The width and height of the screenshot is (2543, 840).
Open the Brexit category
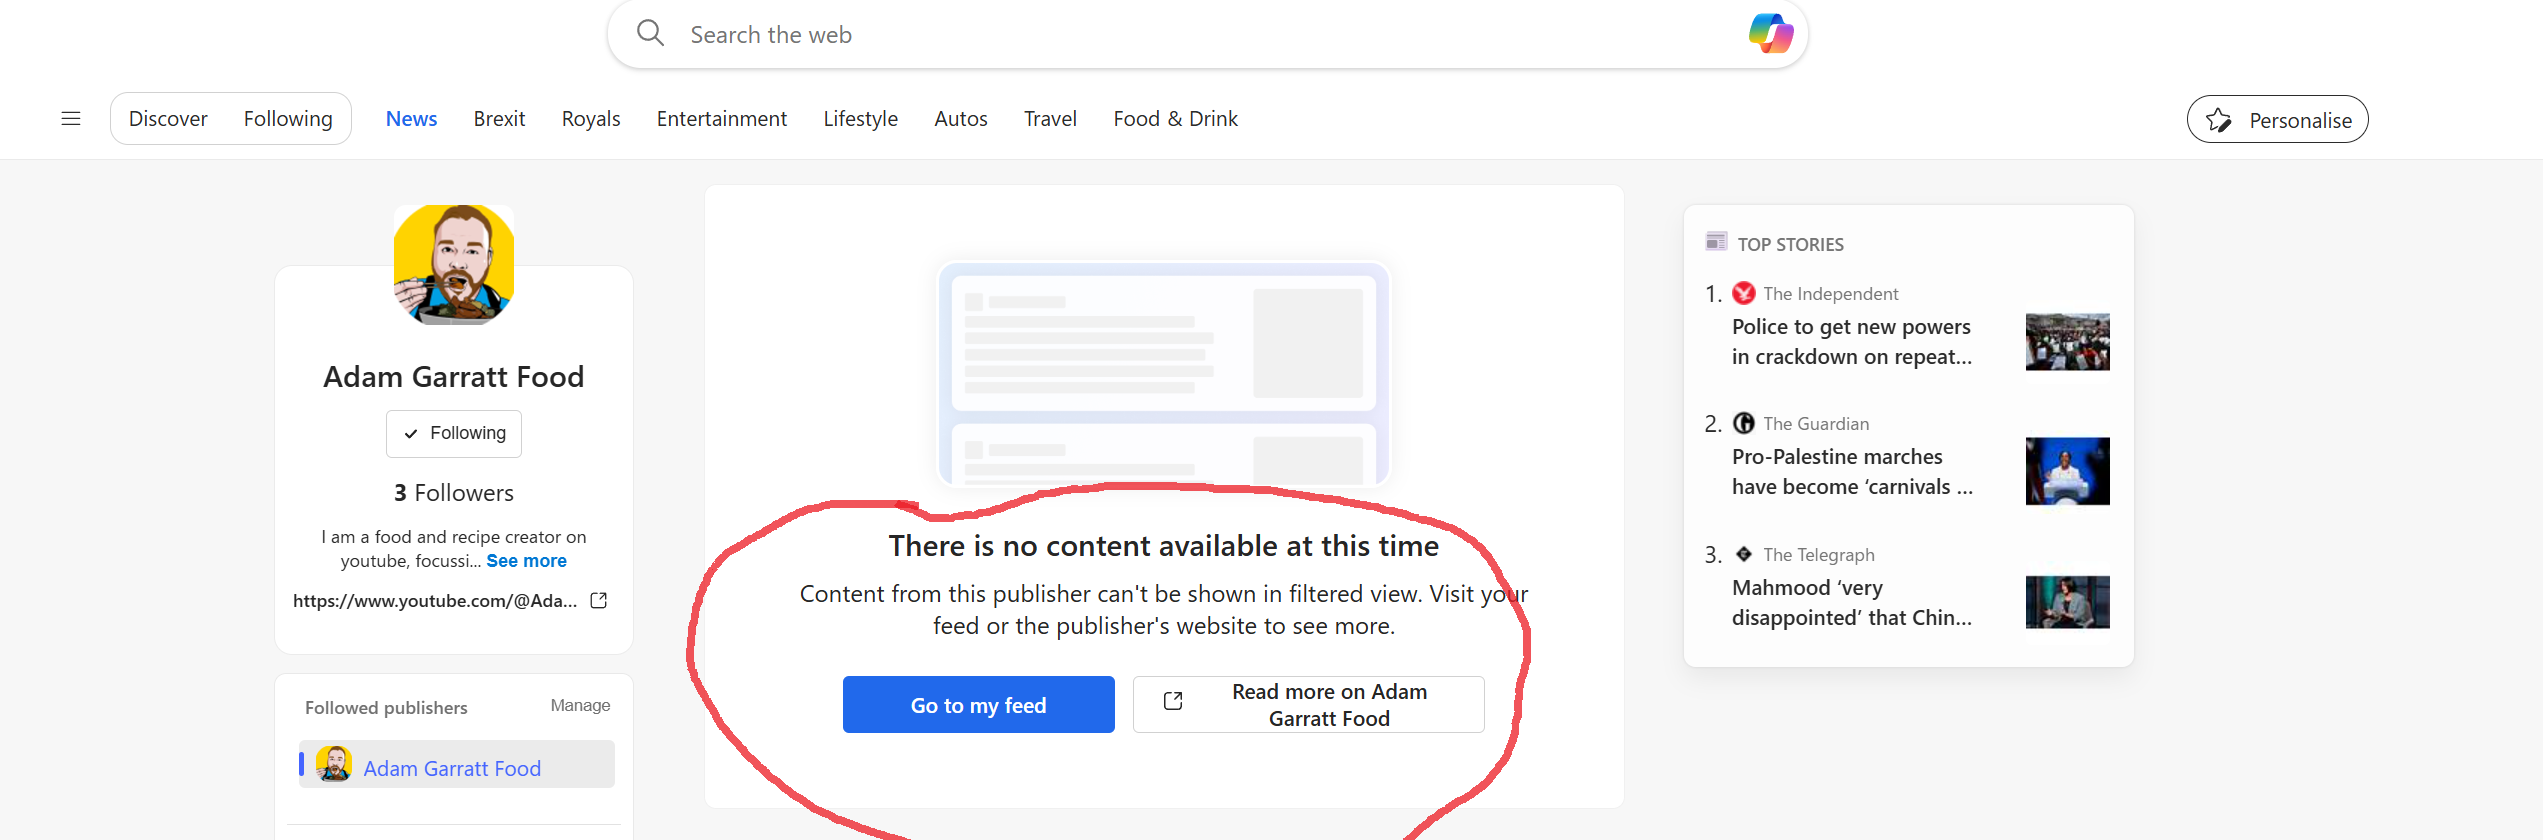(499, 119)
